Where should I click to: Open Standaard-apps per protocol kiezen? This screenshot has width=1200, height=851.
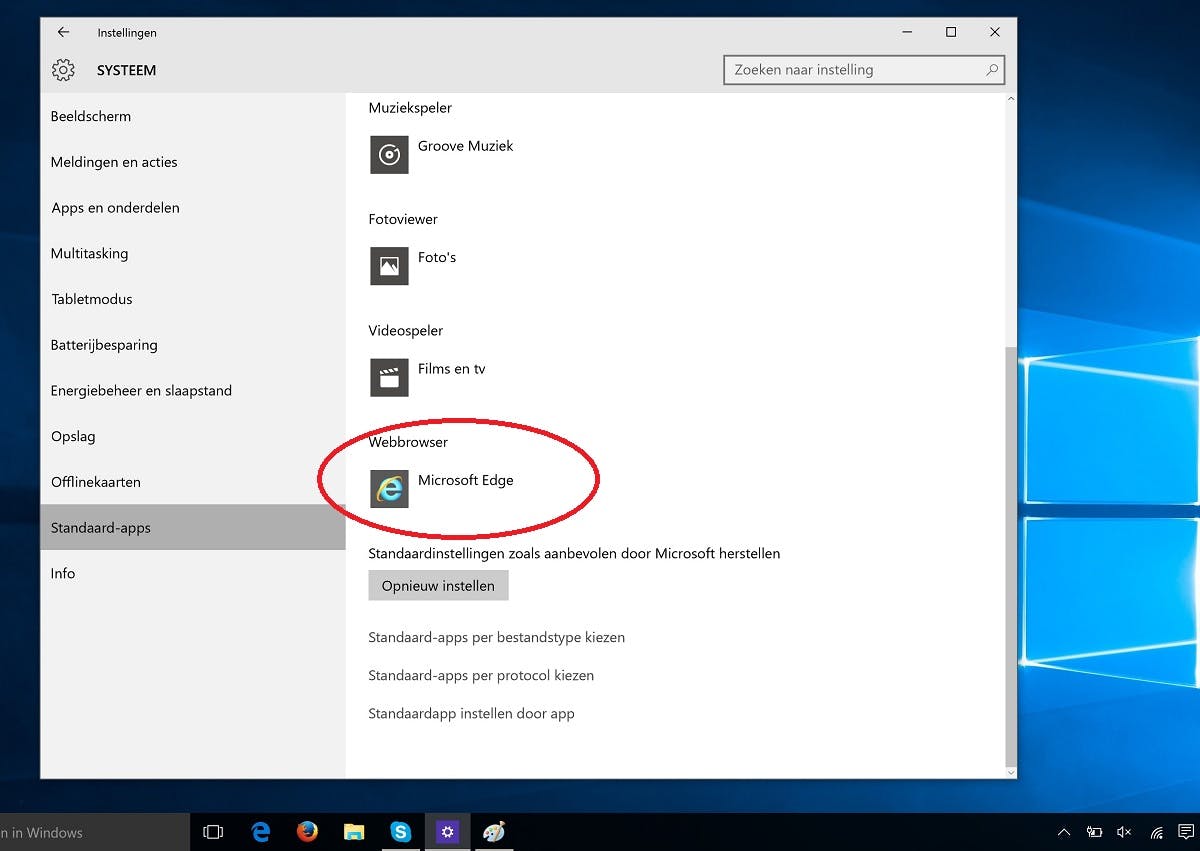pyautogui.click(x=481, y=675)
